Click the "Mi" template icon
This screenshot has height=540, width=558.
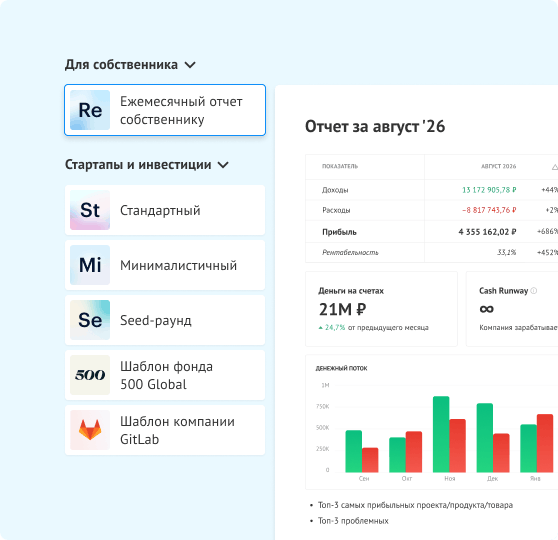pyautogui.click(x=90, y=265)
